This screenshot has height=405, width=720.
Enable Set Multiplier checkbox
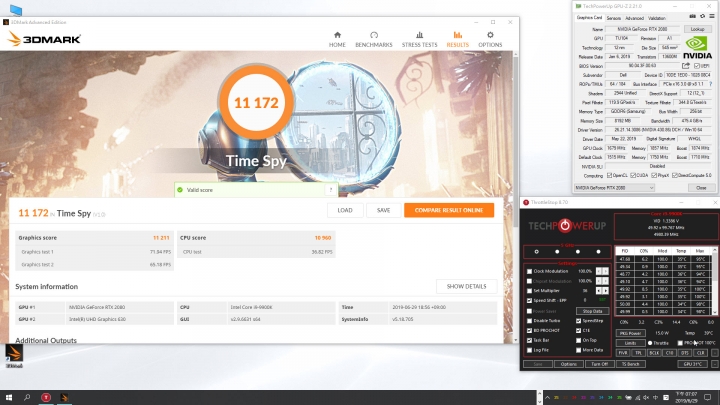(x=529, y=291)
